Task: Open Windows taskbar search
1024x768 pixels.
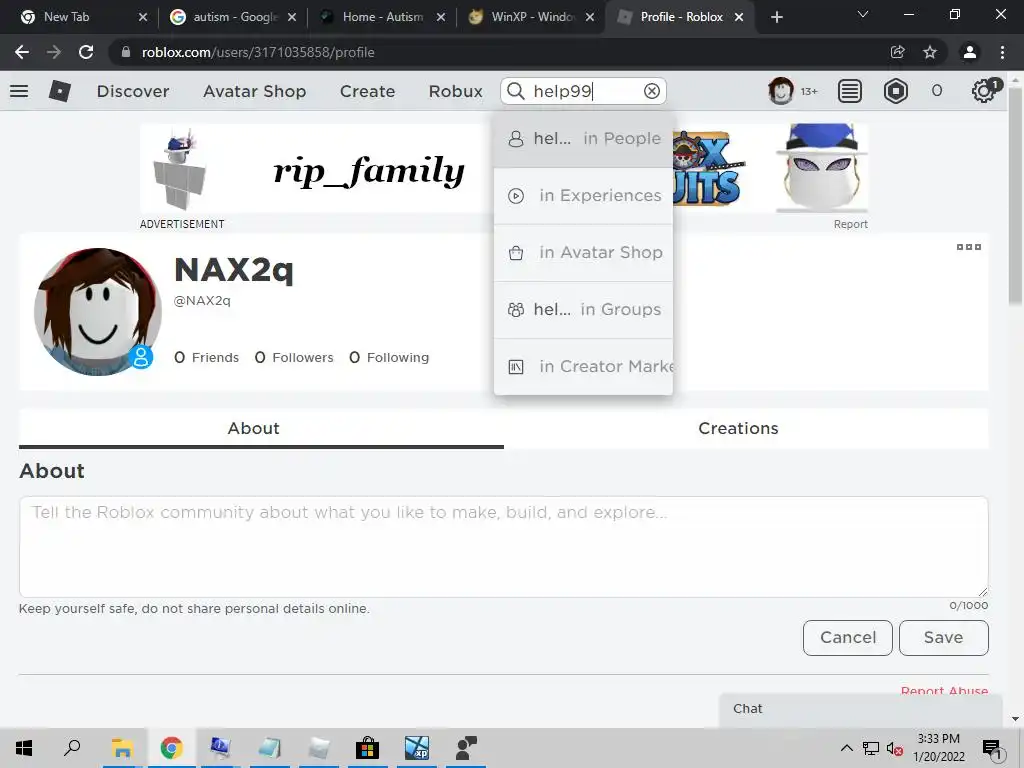Action: click(x=72, y=748)
